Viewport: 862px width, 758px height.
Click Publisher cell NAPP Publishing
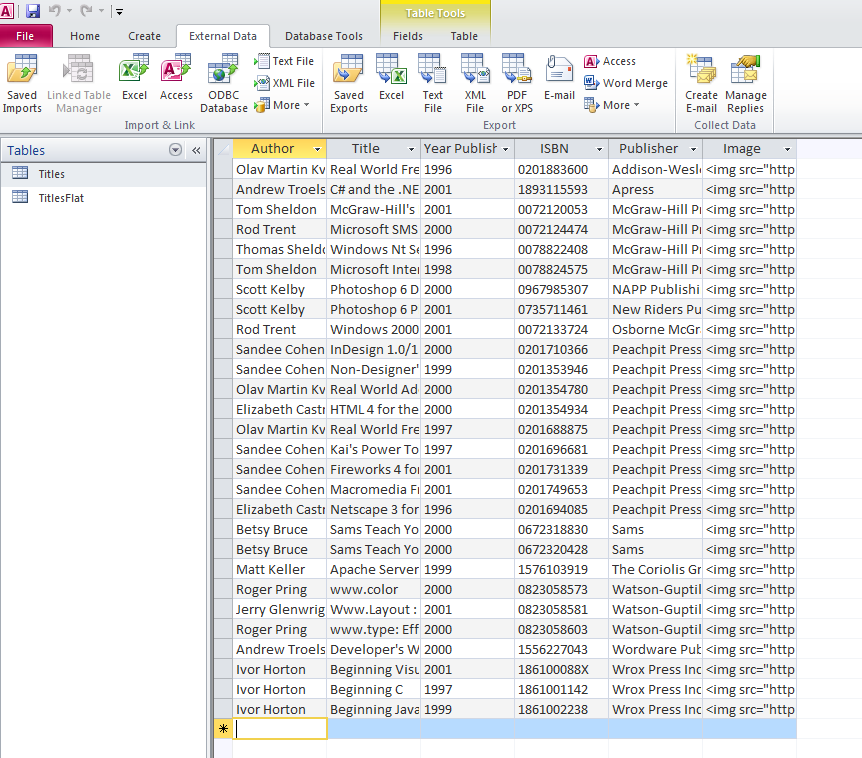pos(655,290)
